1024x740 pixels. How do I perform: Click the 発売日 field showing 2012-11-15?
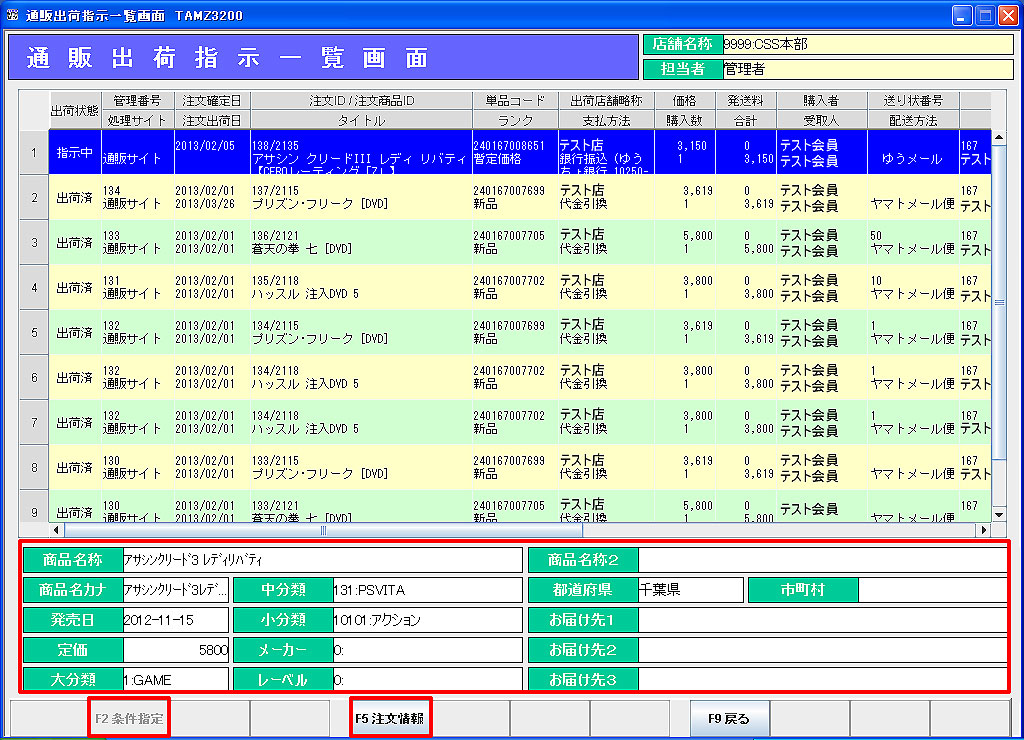coord(175,620)
